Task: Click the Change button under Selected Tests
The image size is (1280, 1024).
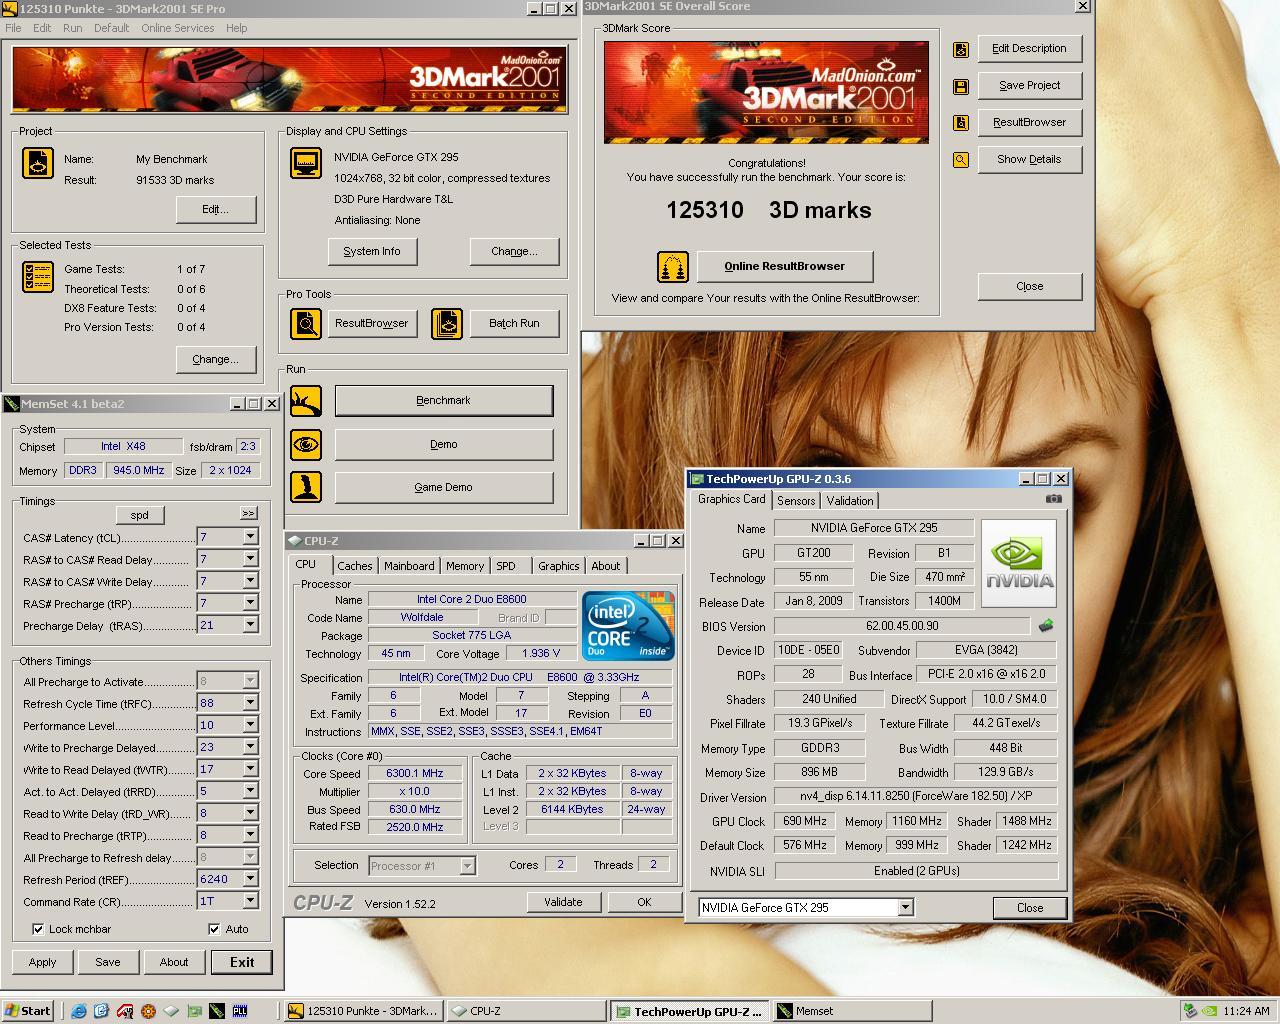Action: coord(215,359)
